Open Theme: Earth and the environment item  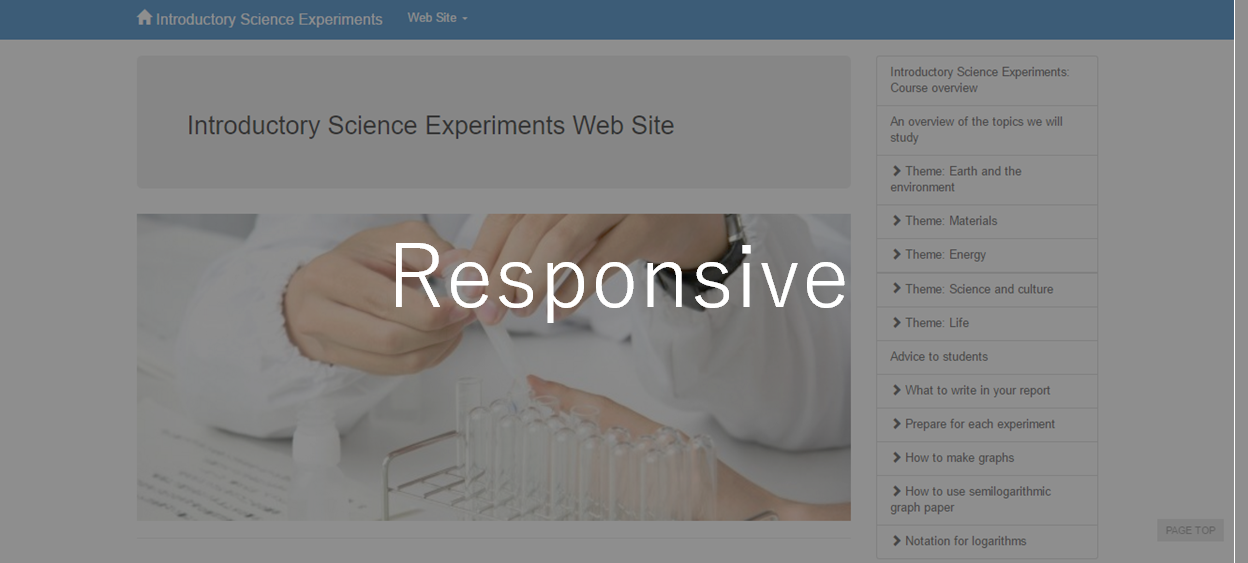tap(987, 180)
